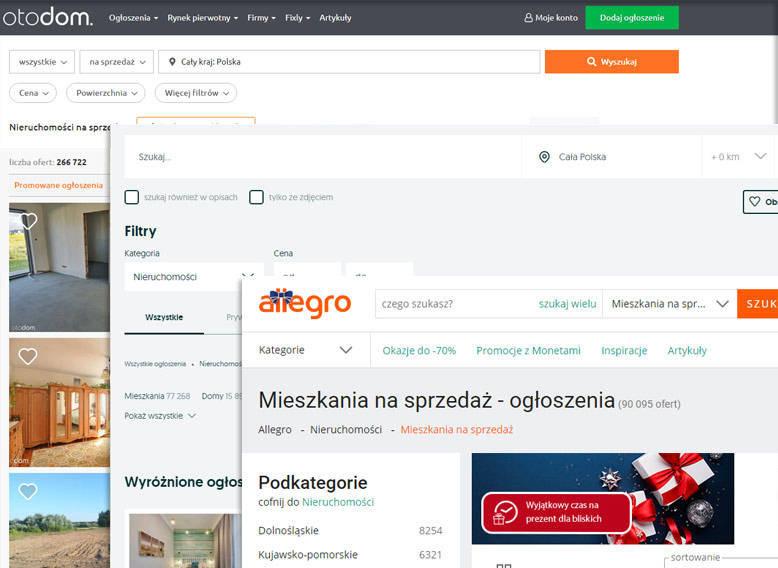
Task: Expand the allegro Kategorie menu
Action: [306, 350]
